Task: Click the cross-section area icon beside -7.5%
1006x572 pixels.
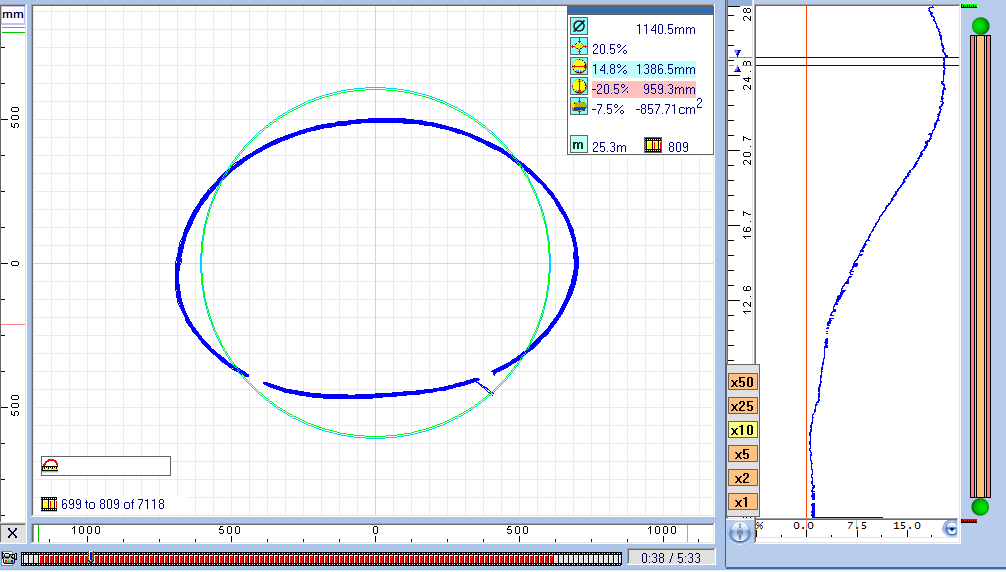Action: (579, 106)
